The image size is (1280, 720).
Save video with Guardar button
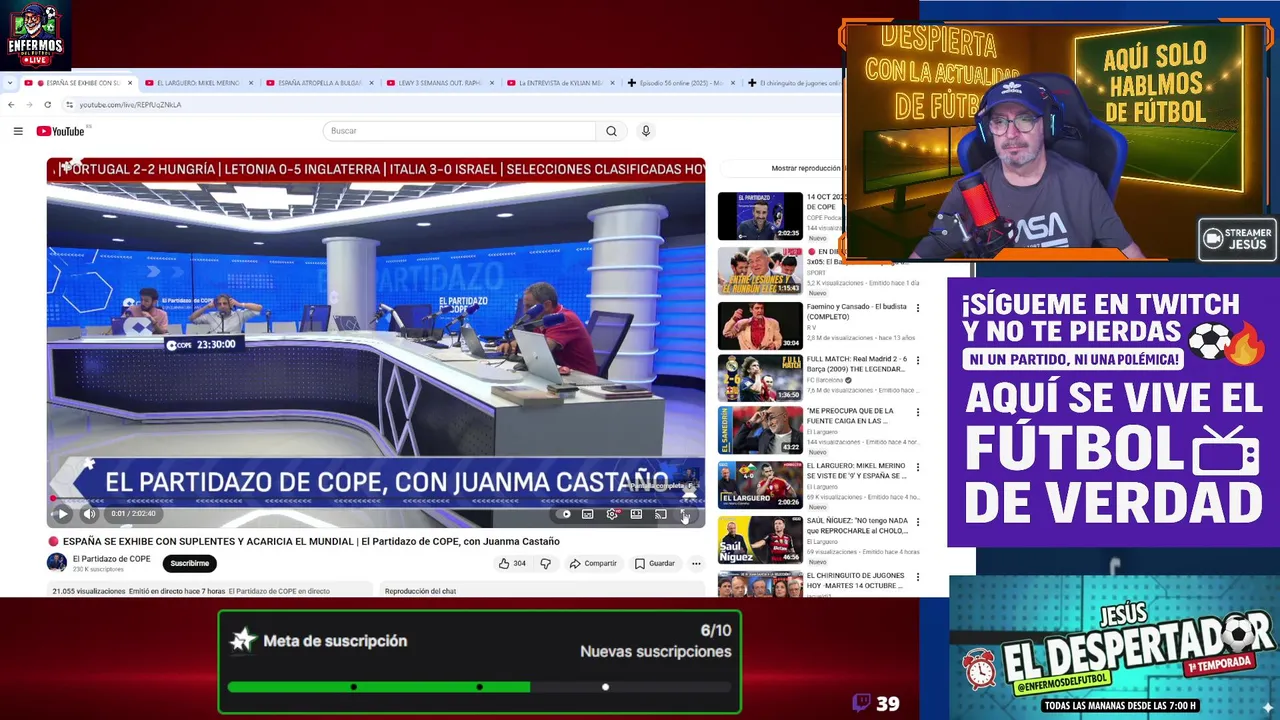point(655,563)
